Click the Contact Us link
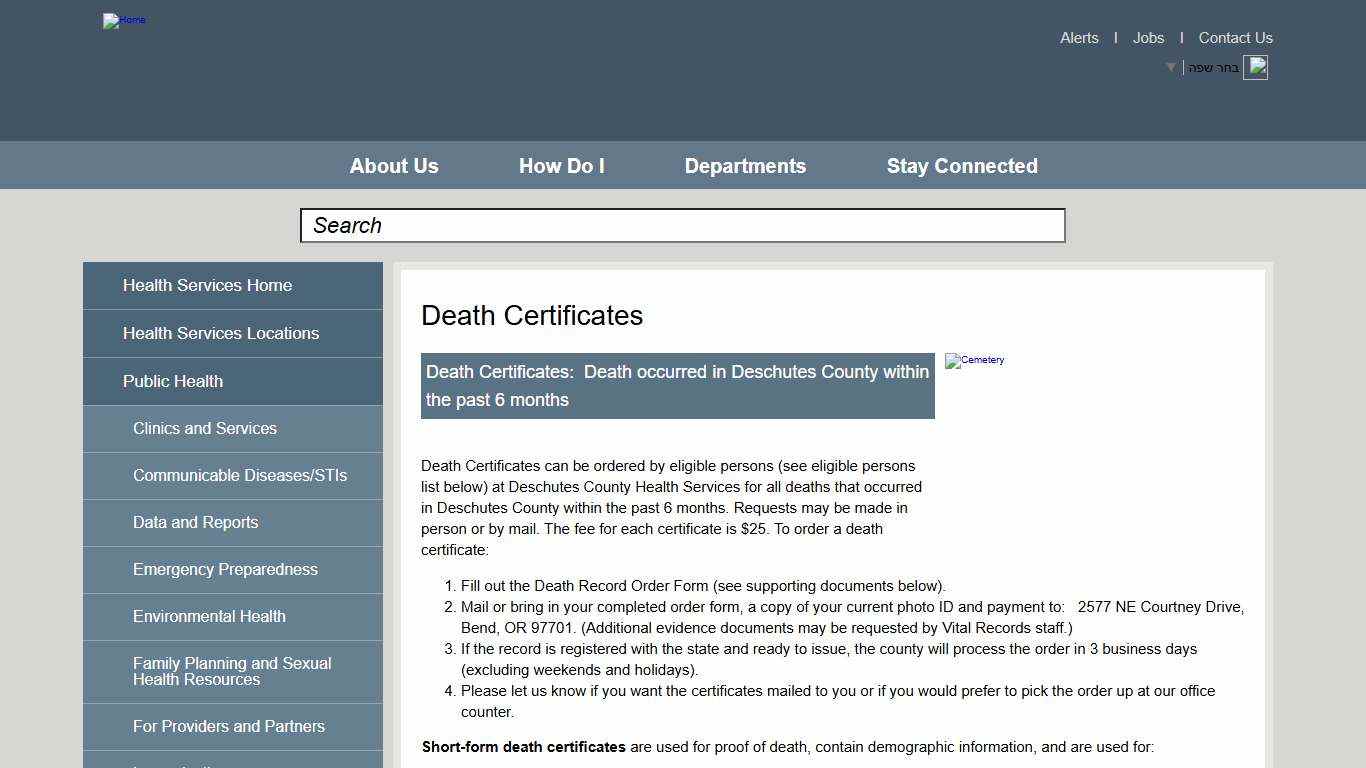This screenshot has height=768, width=1366. click(x=1235, y=38)
